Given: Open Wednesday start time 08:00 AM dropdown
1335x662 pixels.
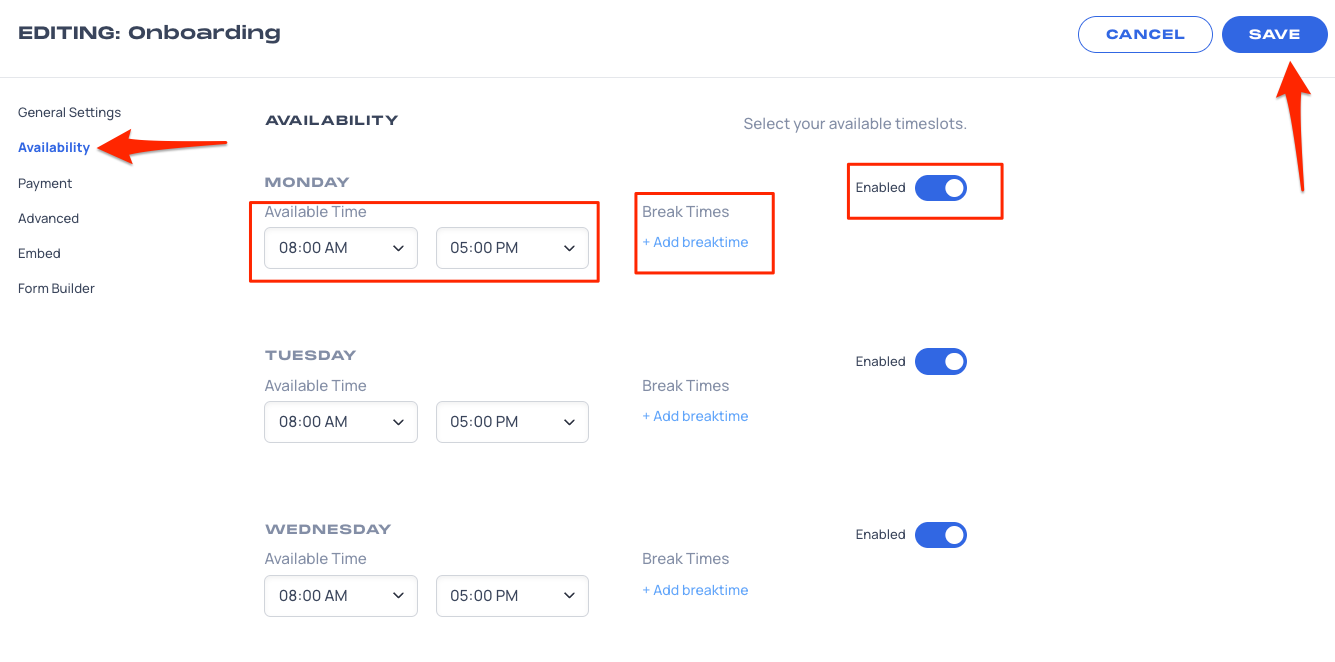Looking at the screenshot, I should pos(341,596).
